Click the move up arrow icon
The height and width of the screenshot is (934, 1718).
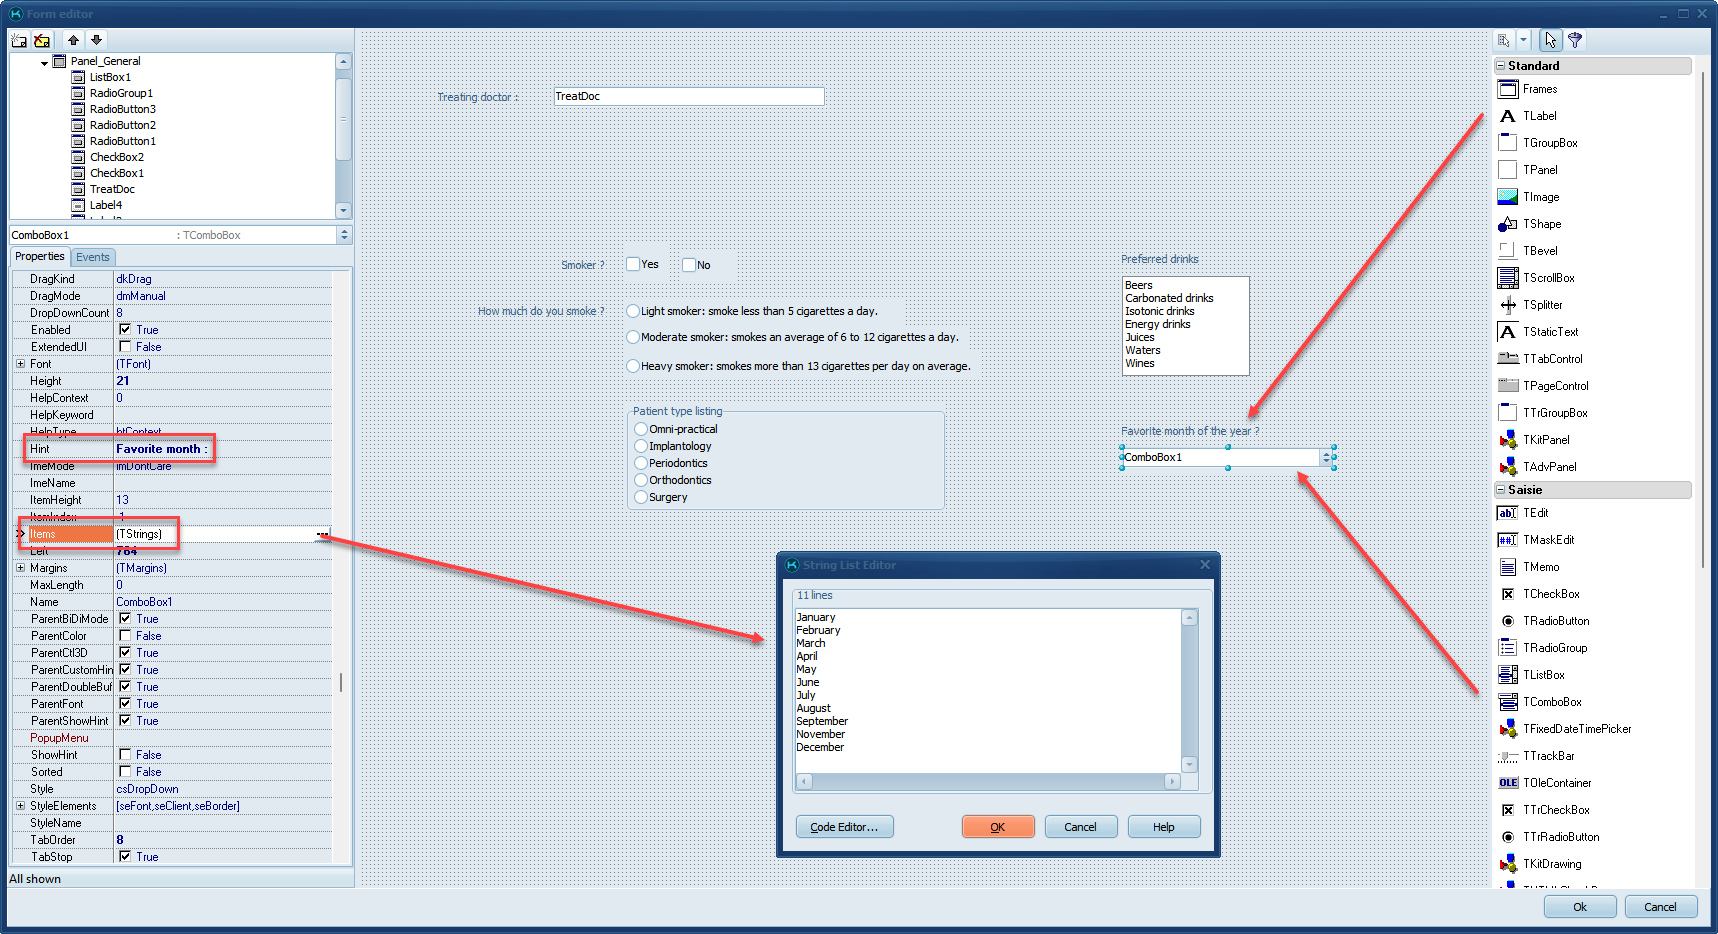pyautogui.click(x=73, y=40)
